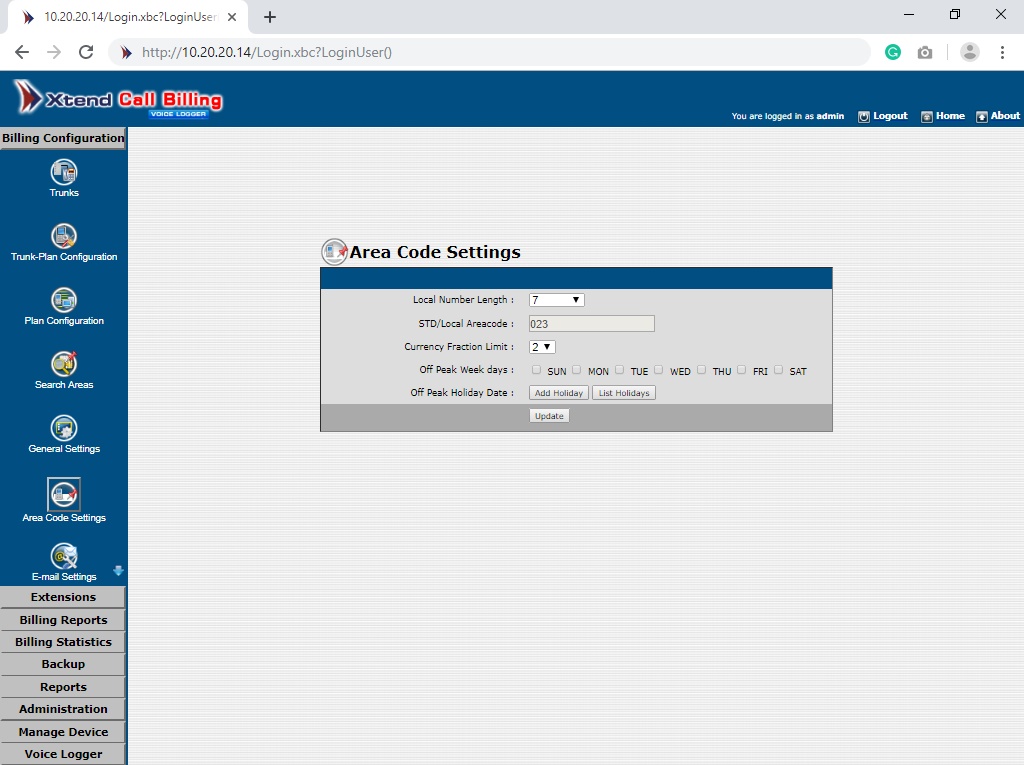This screenshot has width=1024, height=765.
Task: Enable SAT off peak day checkbox
Action: tap(778, 370)
